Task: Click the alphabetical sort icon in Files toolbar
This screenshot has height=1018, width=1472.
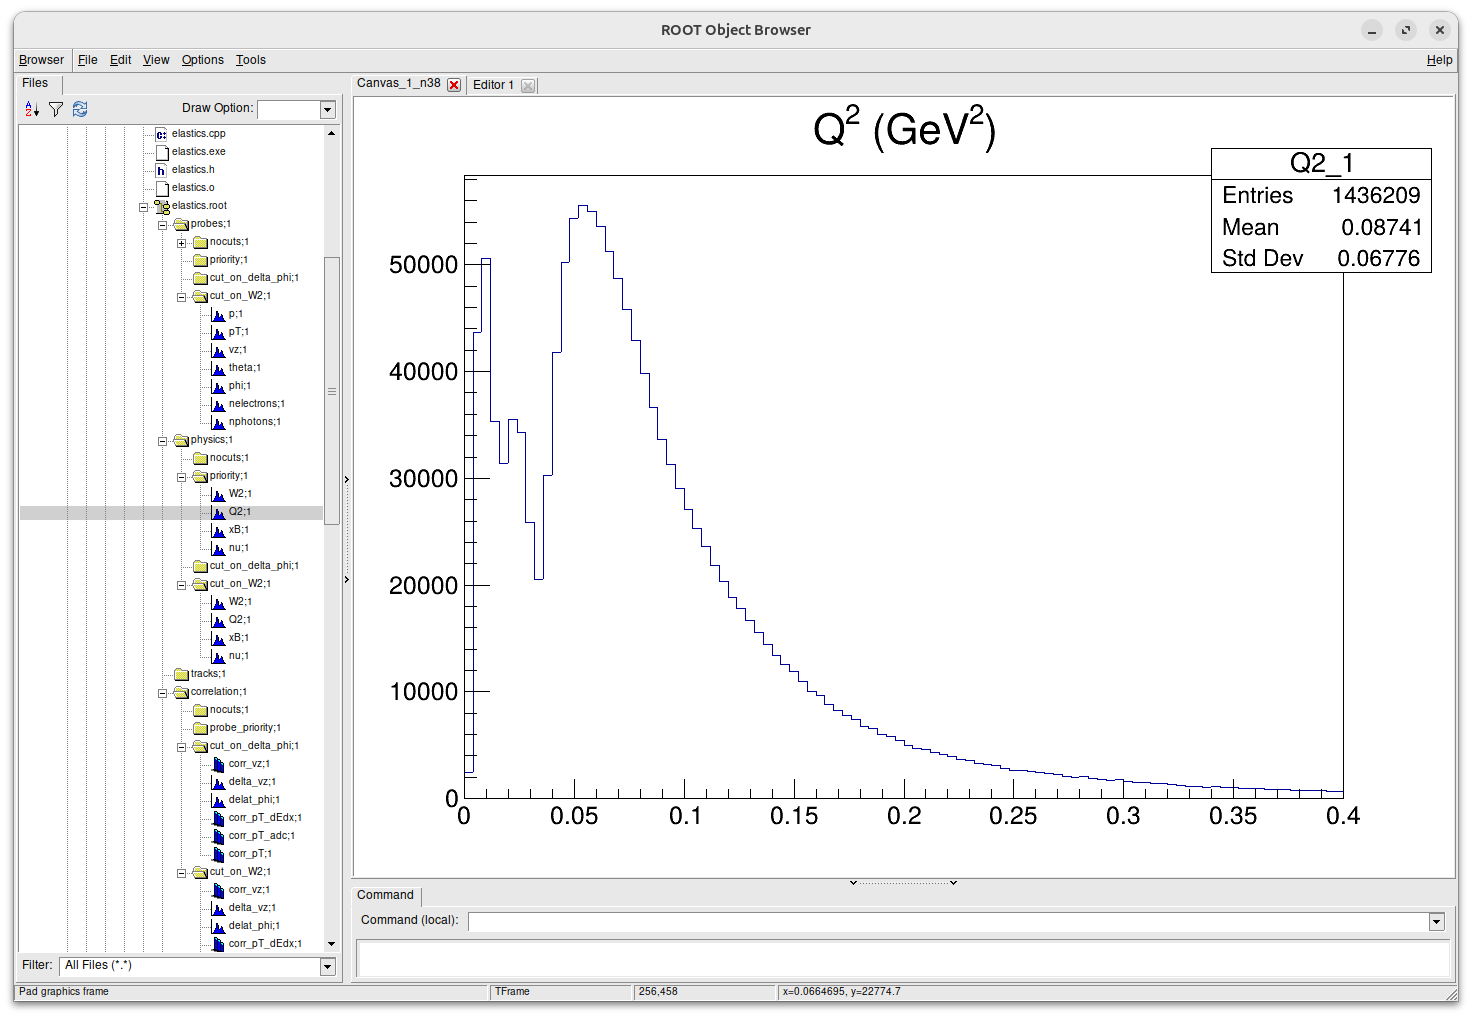Action: (x=32, y=109)
